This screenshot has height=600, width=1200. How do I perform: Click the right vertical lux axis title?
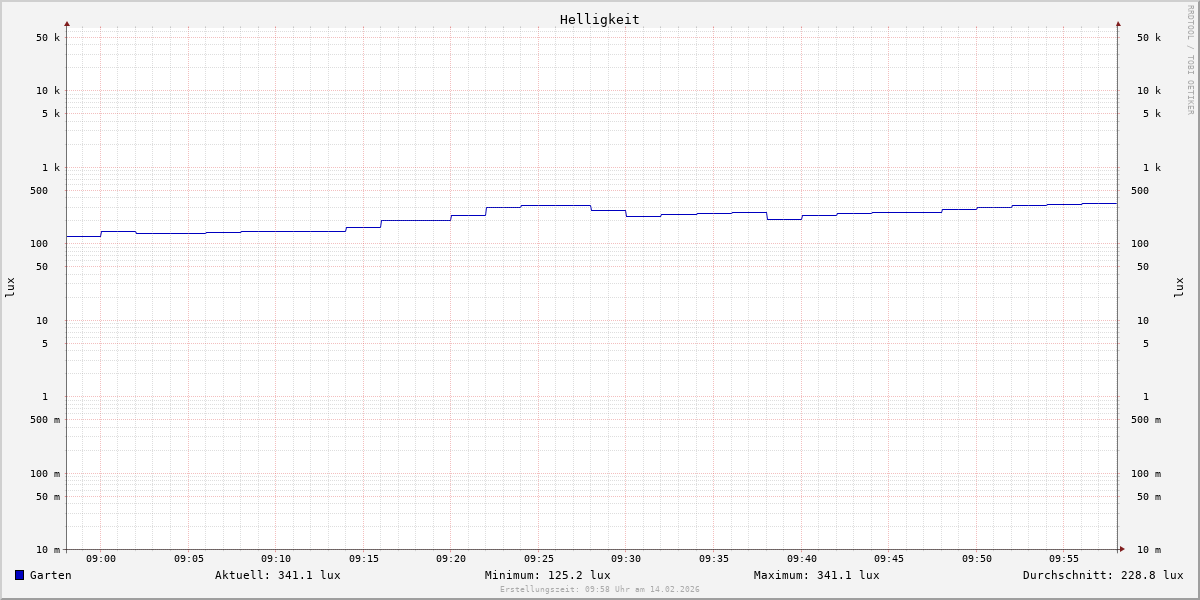click(1179, 287)
